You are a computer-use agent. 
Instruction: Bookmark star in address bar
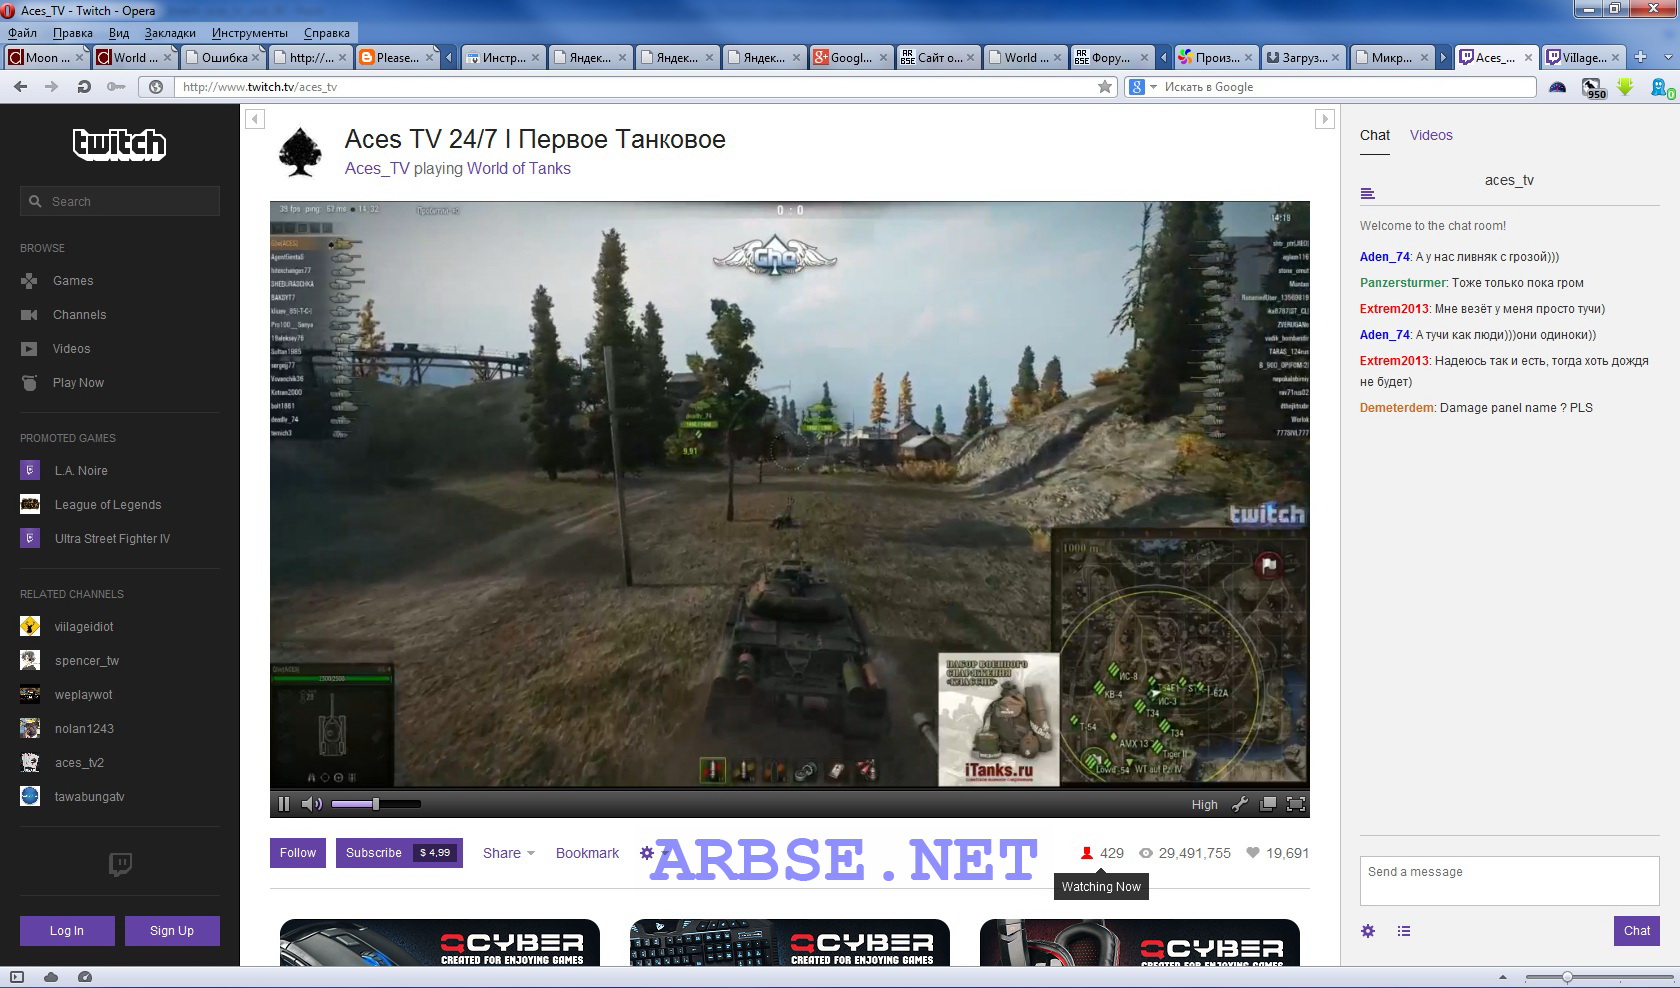coord(1105,87)
